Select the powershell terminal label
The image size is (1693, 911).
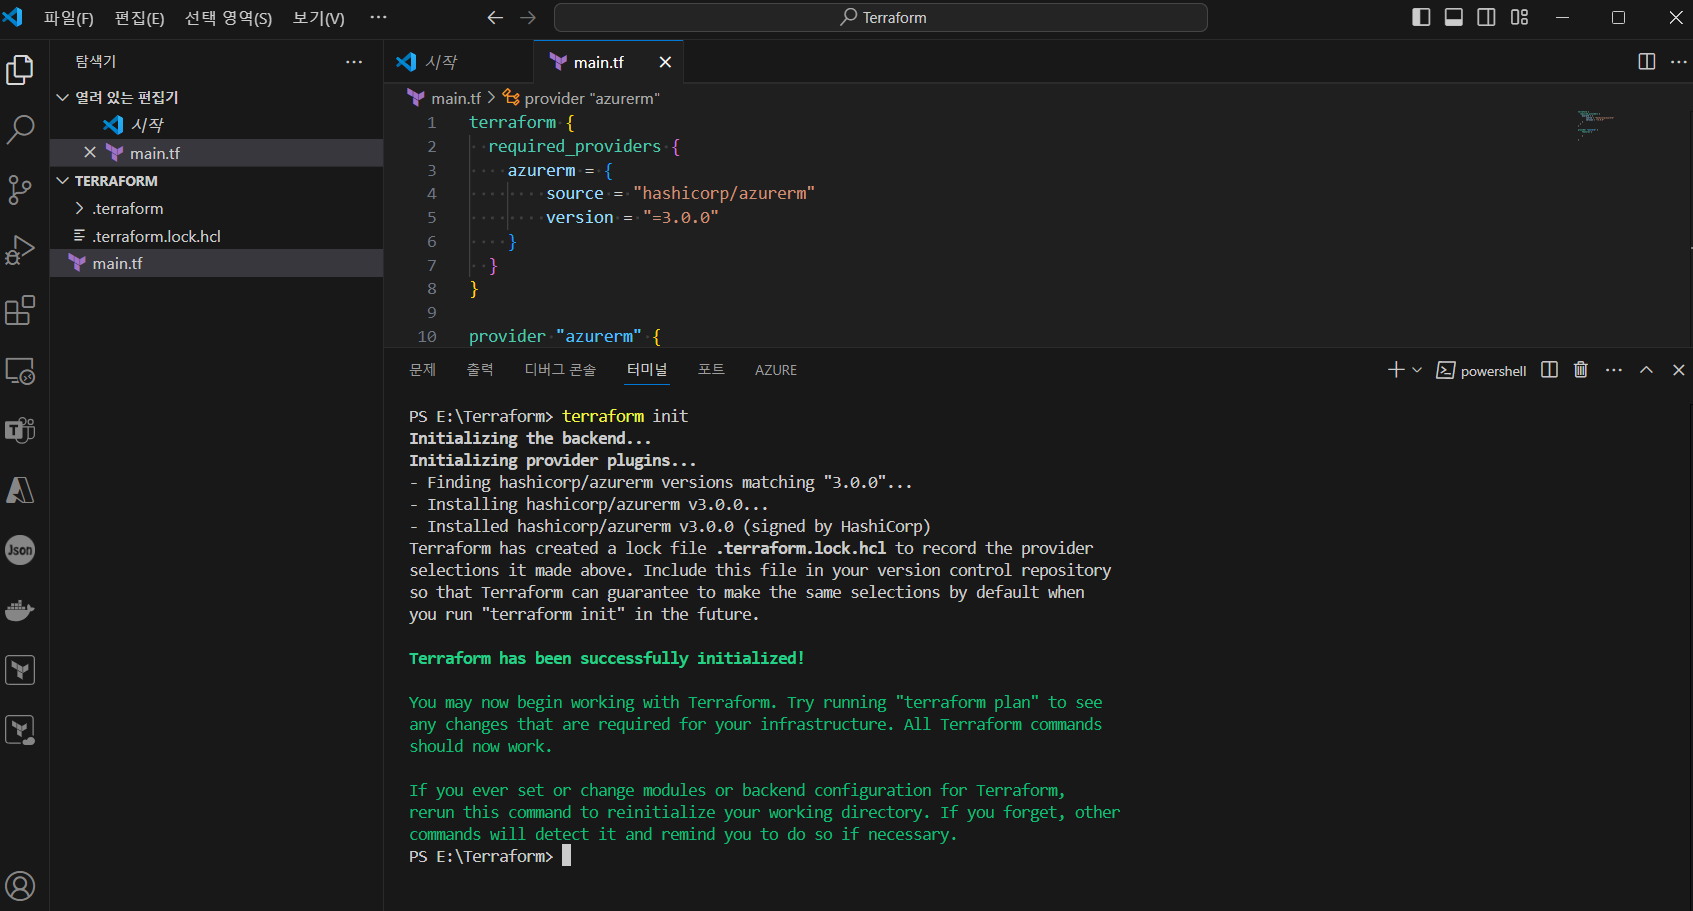[1482, 371]
